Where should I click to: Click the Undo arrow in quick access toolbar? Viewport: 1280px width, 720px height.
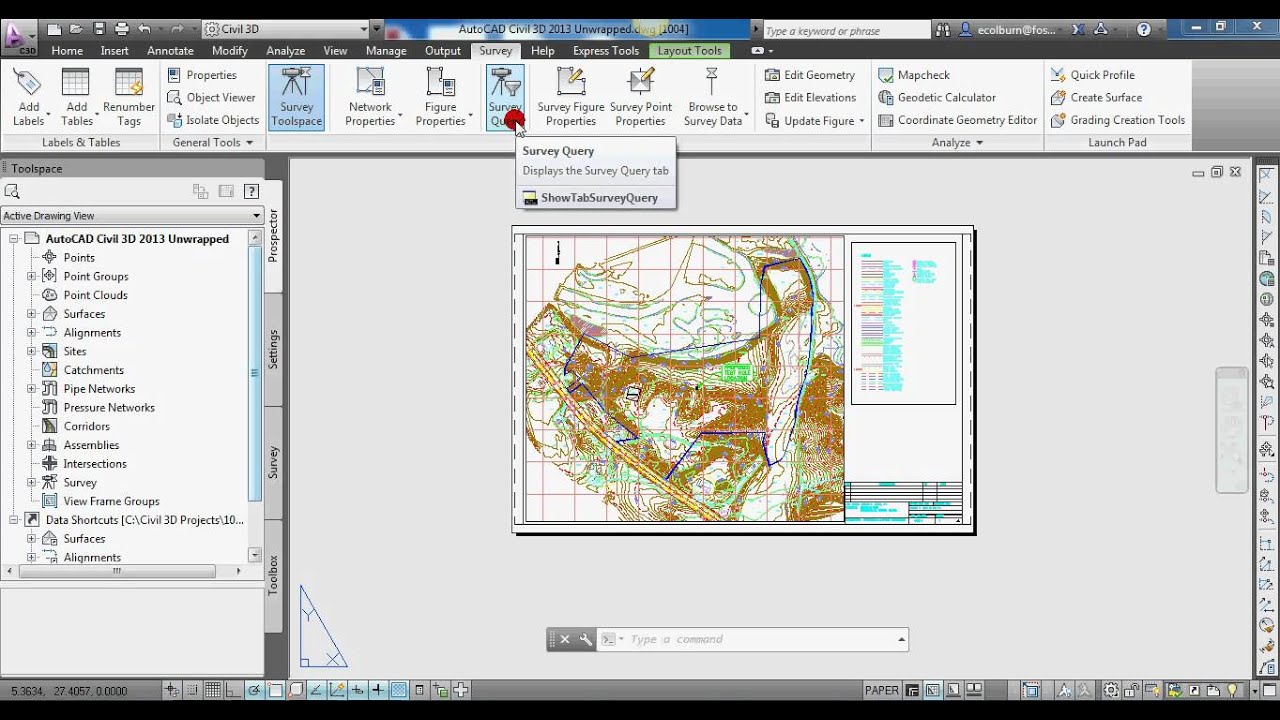coord(145,29)
